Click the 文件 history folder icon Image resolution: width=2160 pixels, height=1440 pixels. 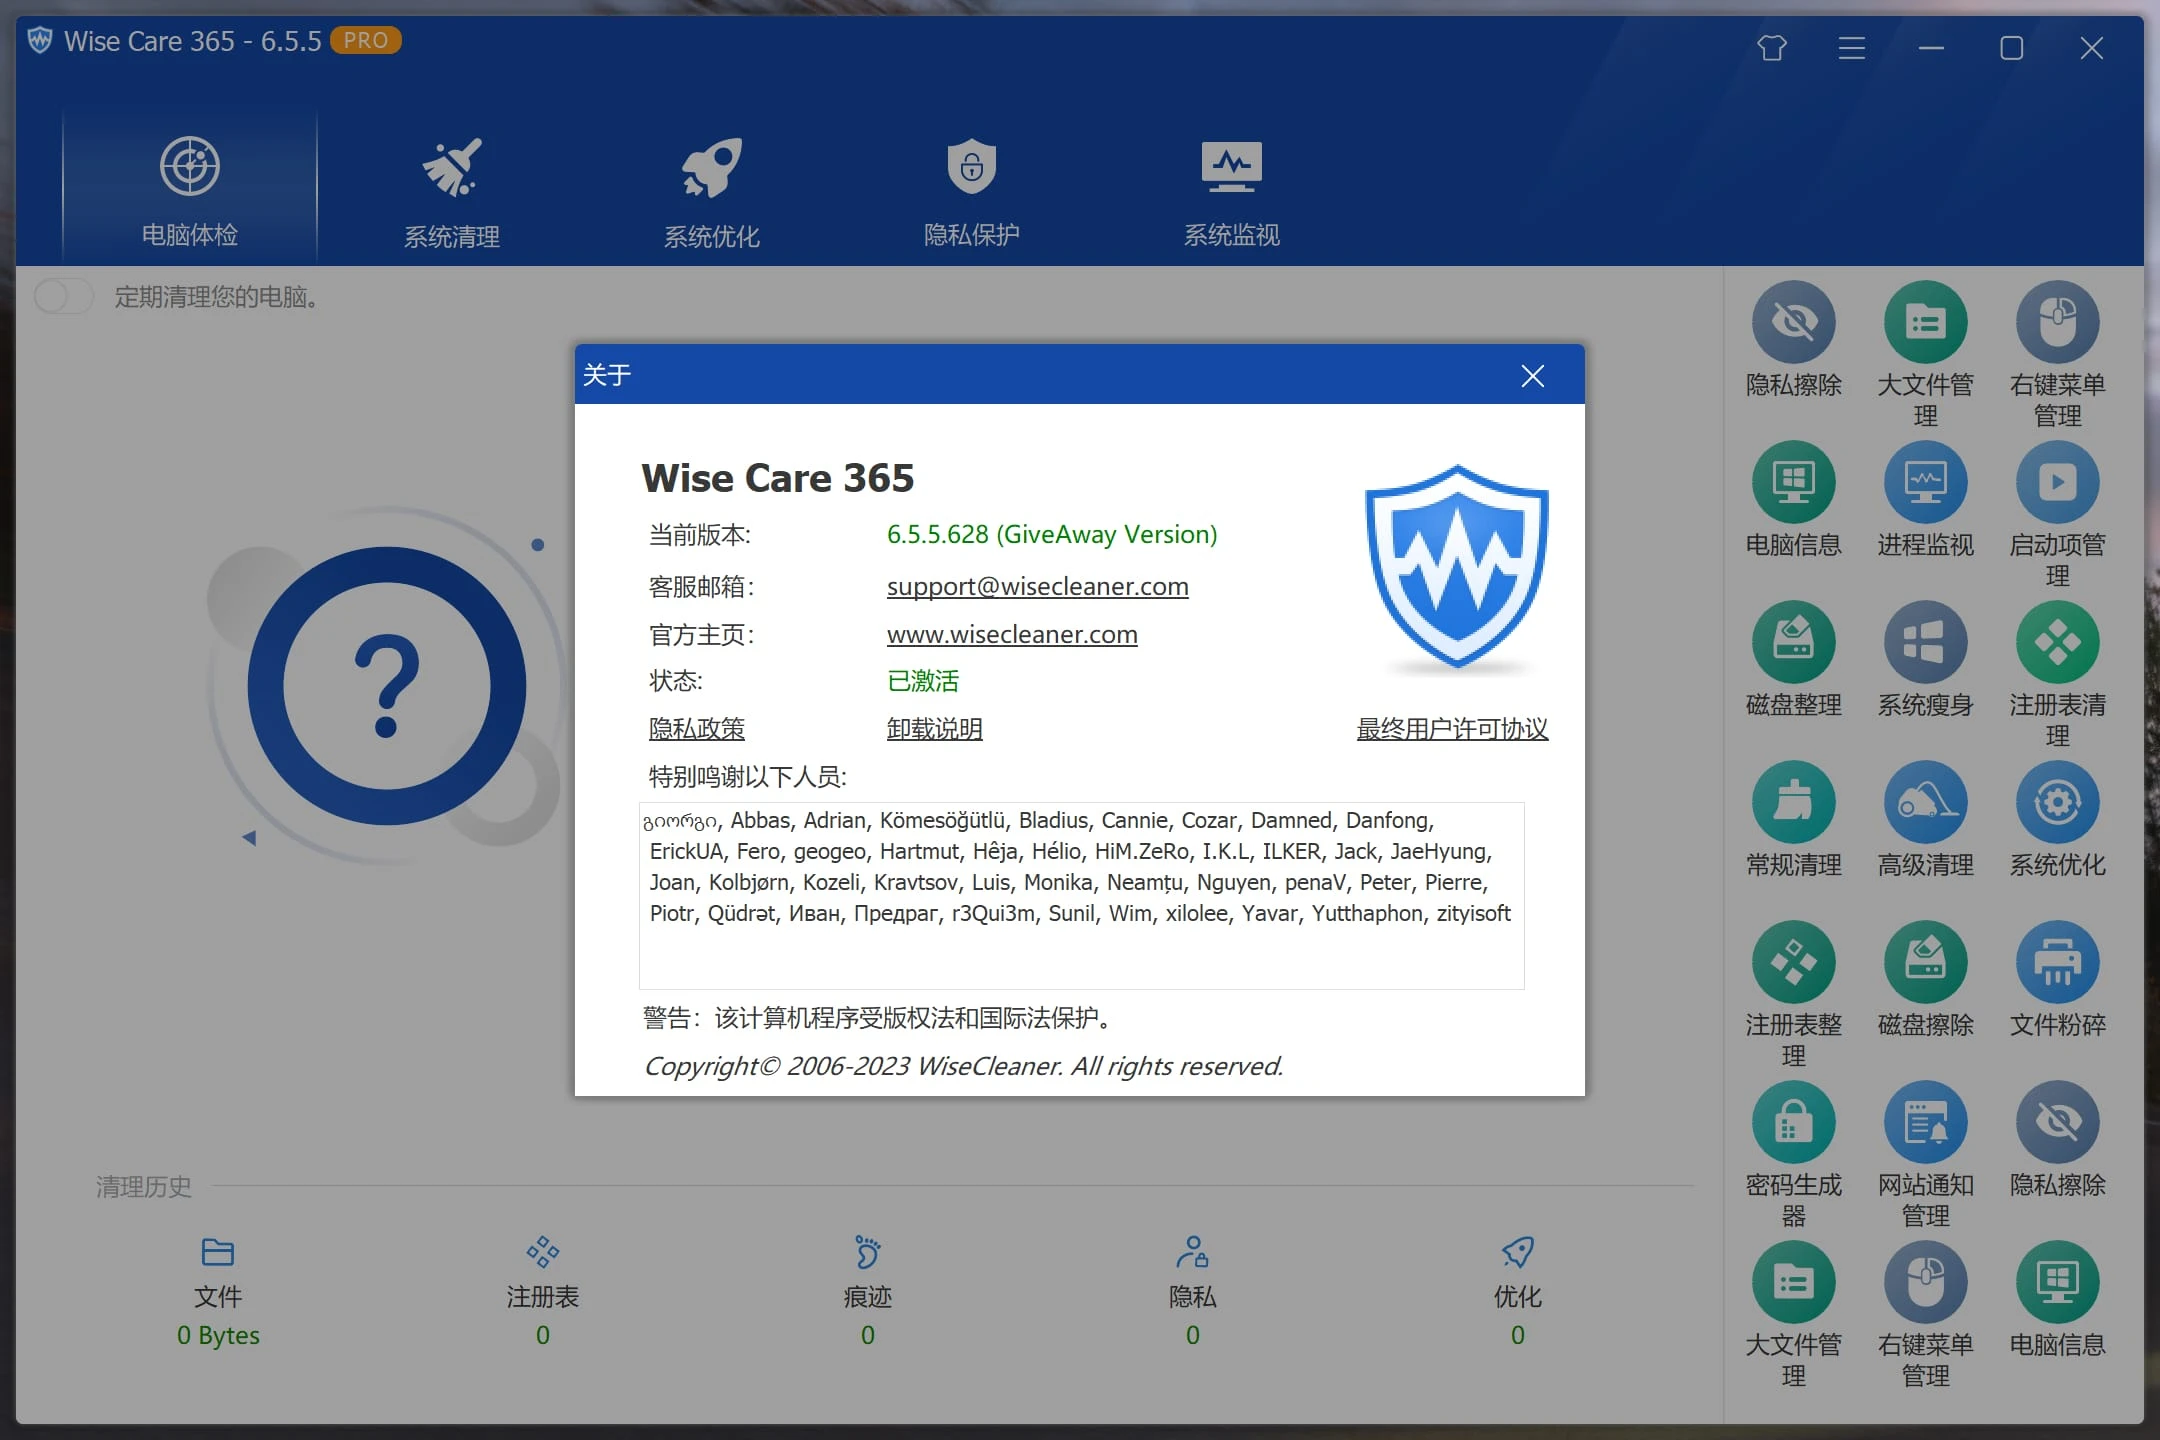[217, 1252]
